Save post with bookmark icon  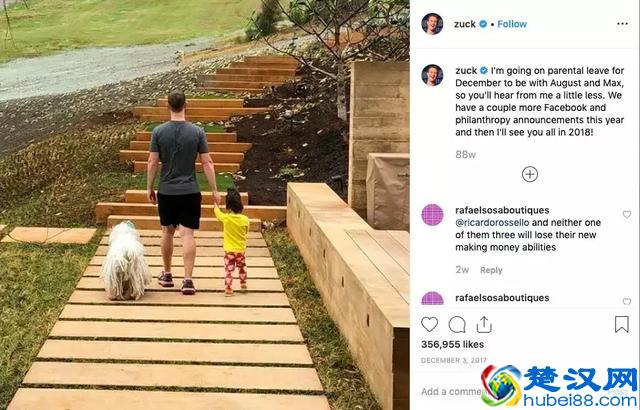pyautogui.click(x=622, y=324)
